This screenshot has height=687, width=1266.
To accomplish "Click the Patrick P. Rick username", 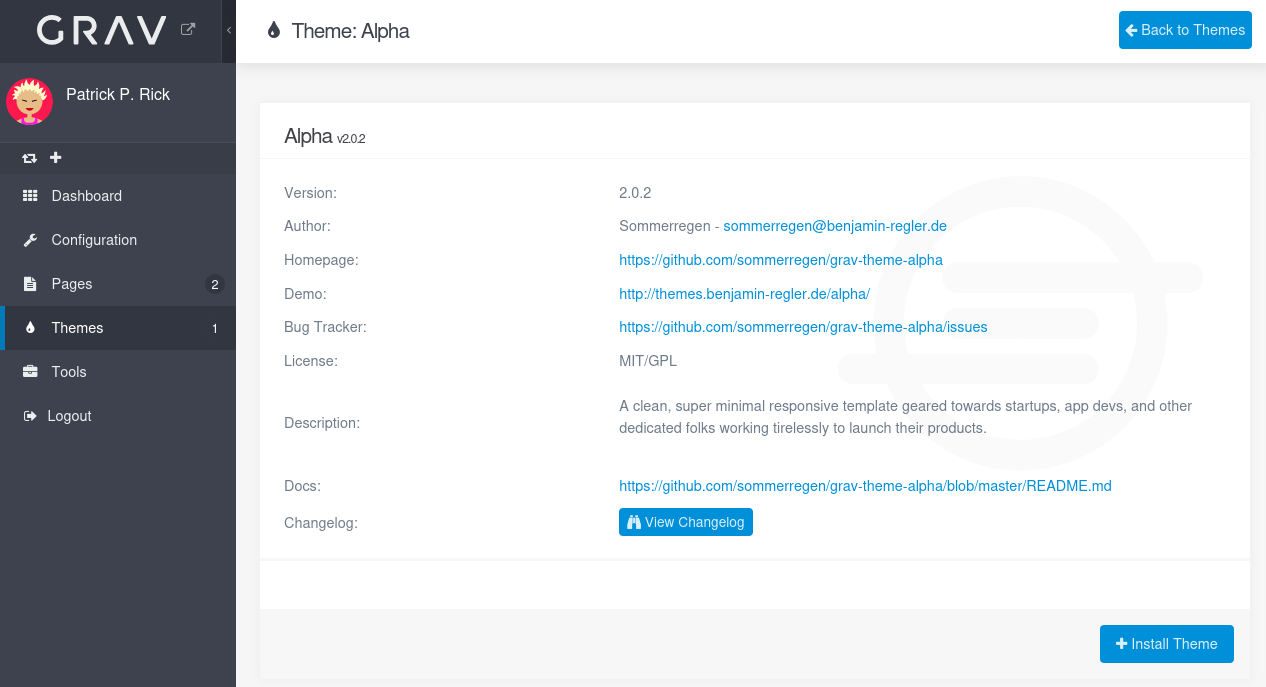I will tap(118, 95).
